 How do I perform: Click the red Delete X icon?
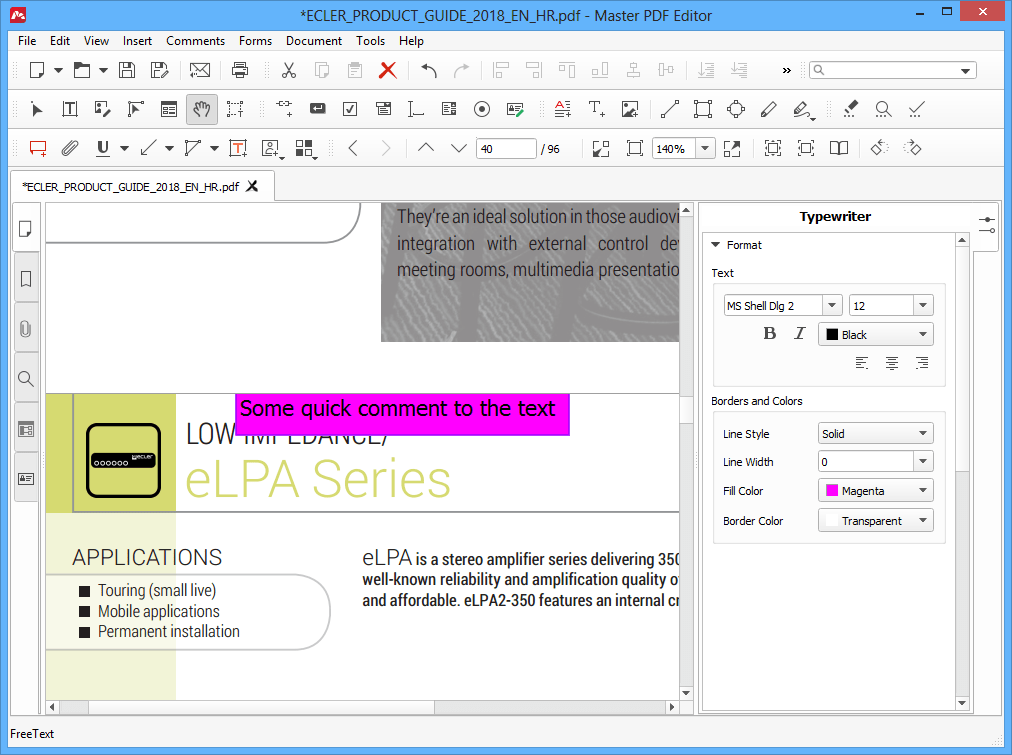click(x=387, y=70)
